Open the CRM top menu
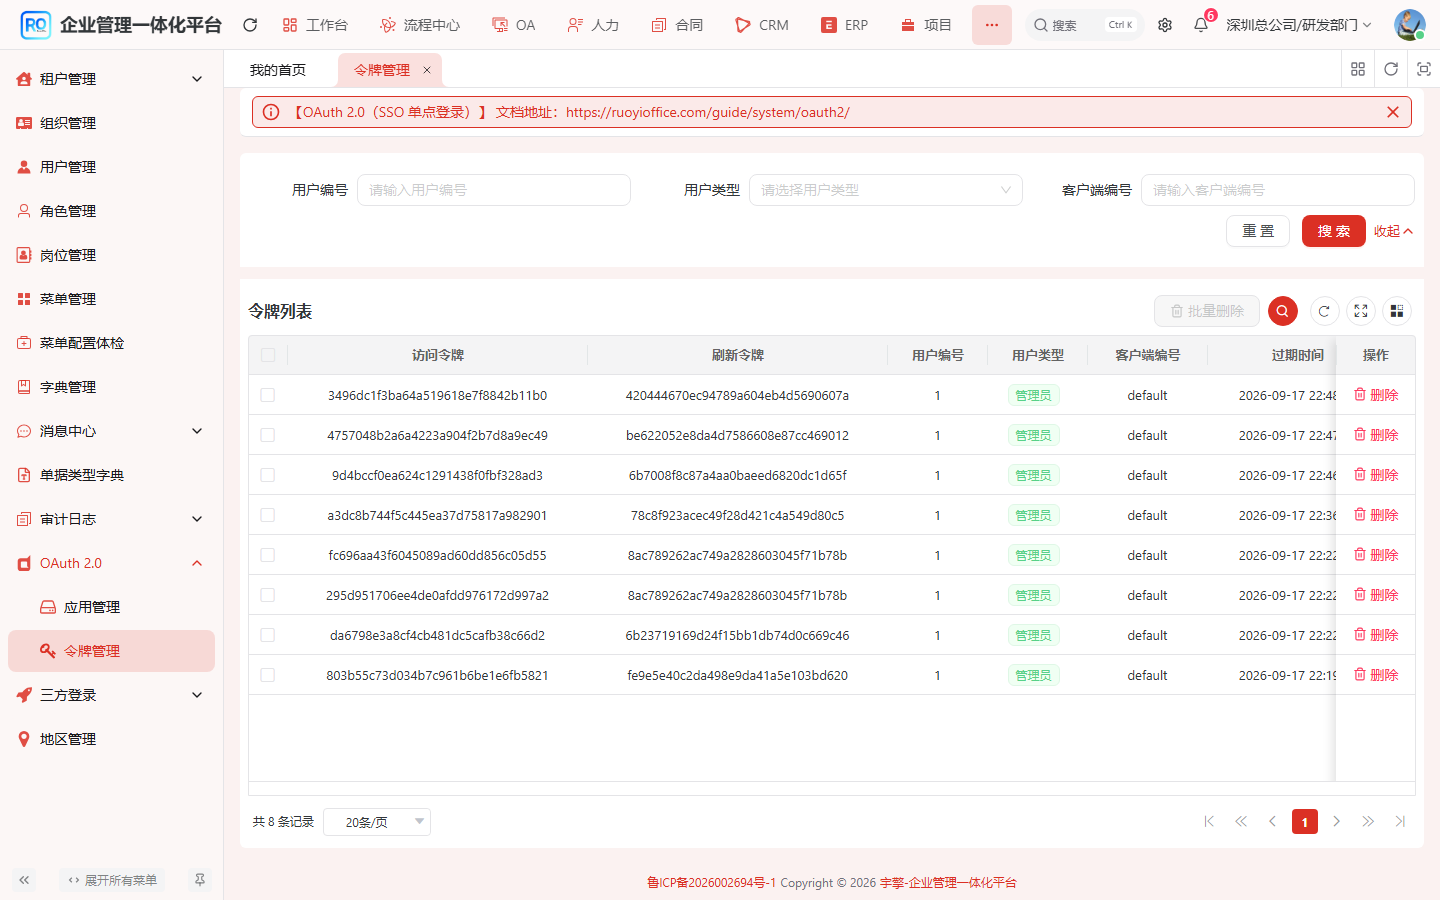 pyautogui.click(x=762, y=25)
